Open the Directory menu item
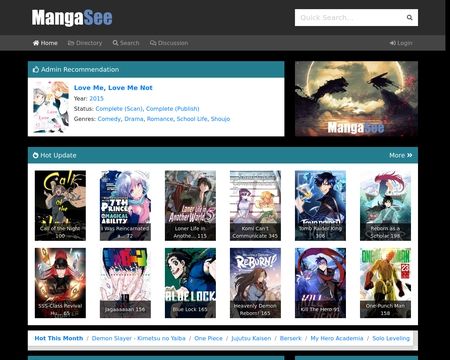 click(85, 43)
